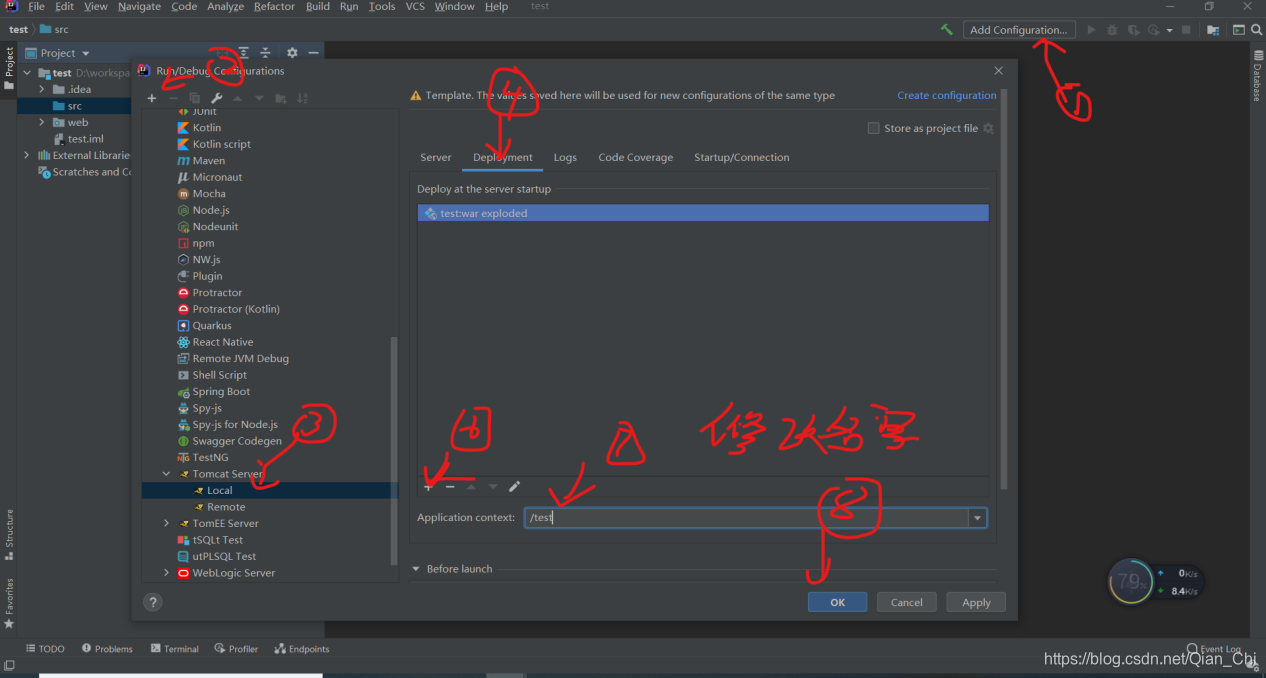Expand the web folder in the Project tree

(x=42, y=122)
